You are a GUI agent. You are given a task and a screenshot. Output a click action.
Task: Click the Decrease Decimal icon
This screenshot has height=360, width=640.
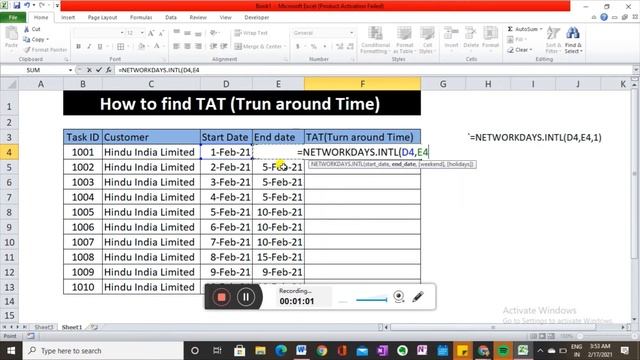[350, 47]
